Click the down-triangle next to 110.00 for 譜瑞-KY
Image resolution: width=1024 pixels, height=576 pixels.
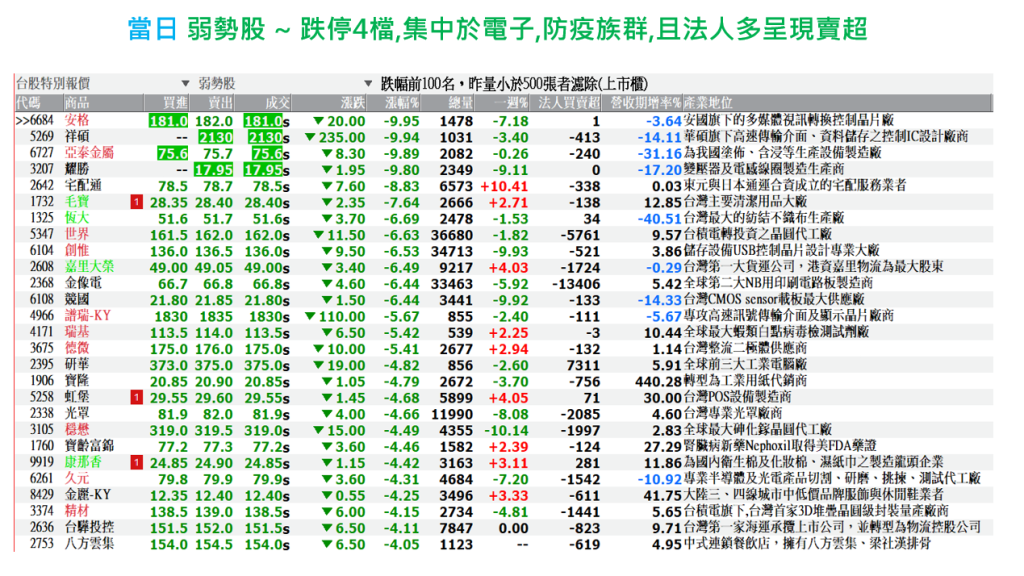pyautogui.click(x=309, y=316)
